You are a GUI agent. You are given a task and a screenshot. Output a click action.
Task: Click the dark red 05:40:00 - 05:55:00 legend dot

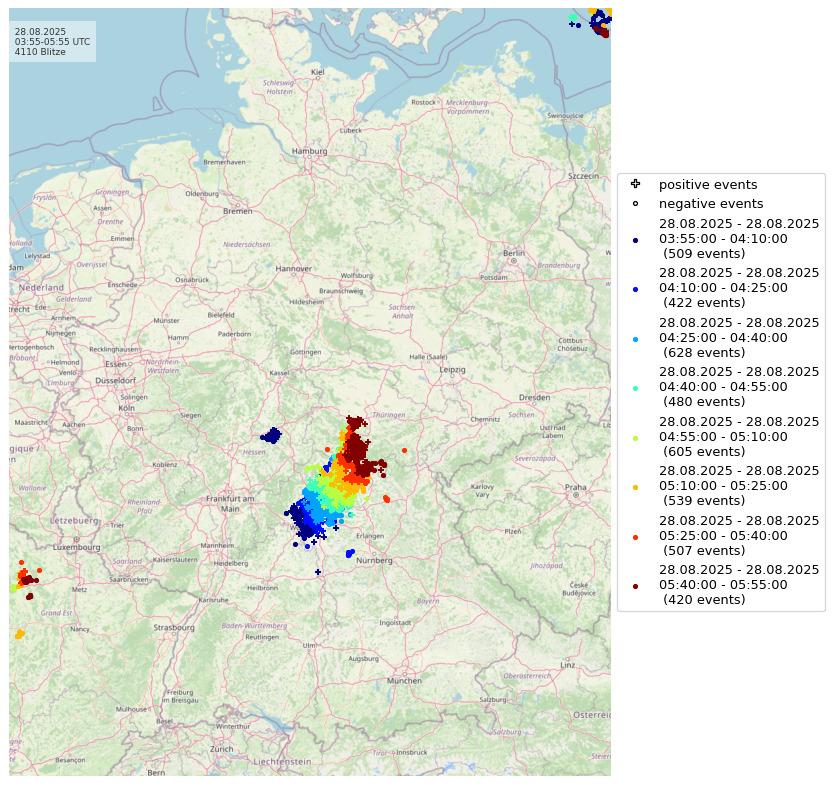tap(635, 586)
